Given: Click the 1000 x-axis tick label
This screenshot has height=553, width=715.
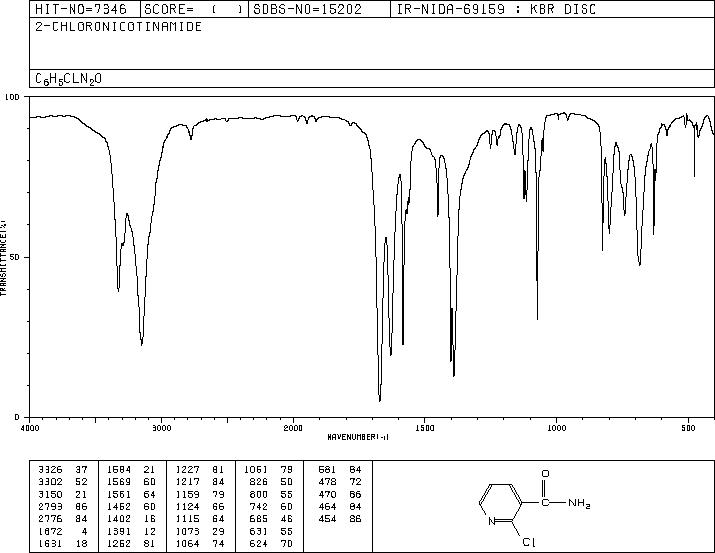Looking at the screenshot, I should tap(556, 428).
